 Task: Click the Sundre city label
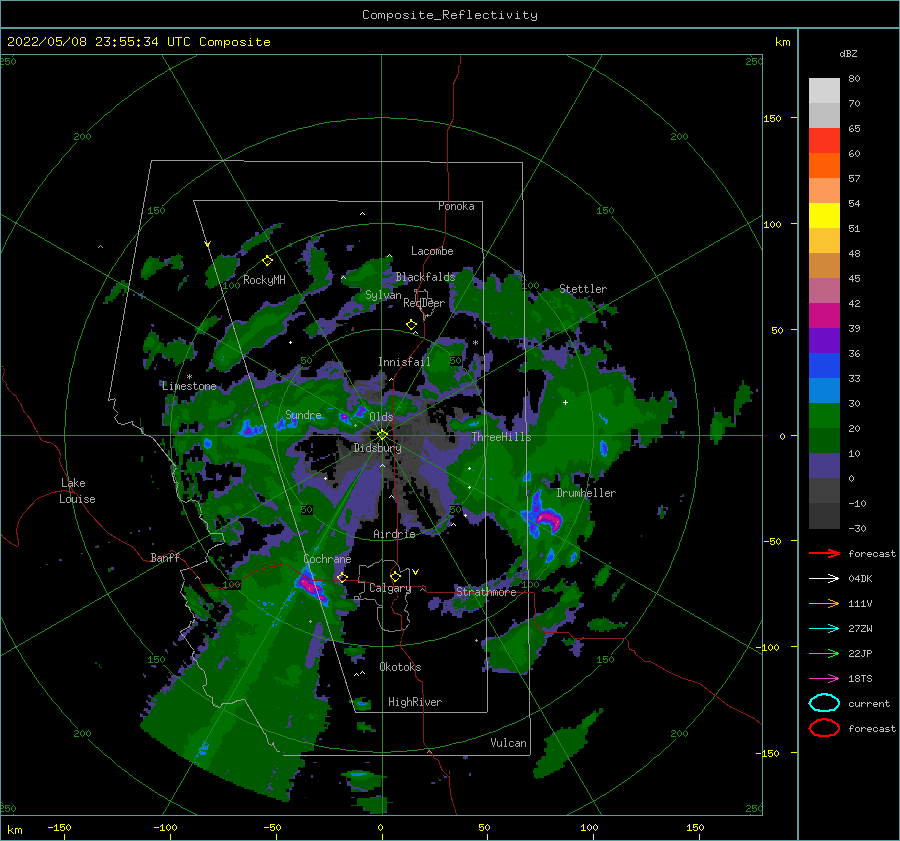pyautogui.click(x=304, y=415)
